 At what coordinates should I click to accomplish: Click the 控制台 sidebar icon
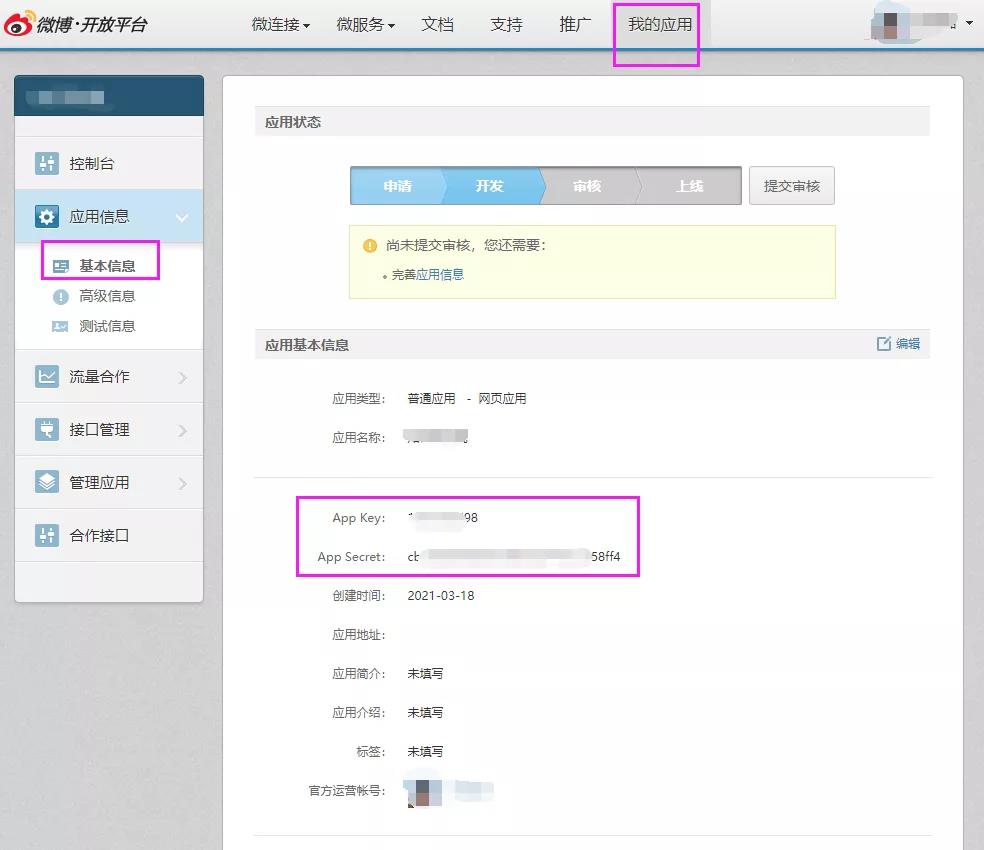pos(47,164)
